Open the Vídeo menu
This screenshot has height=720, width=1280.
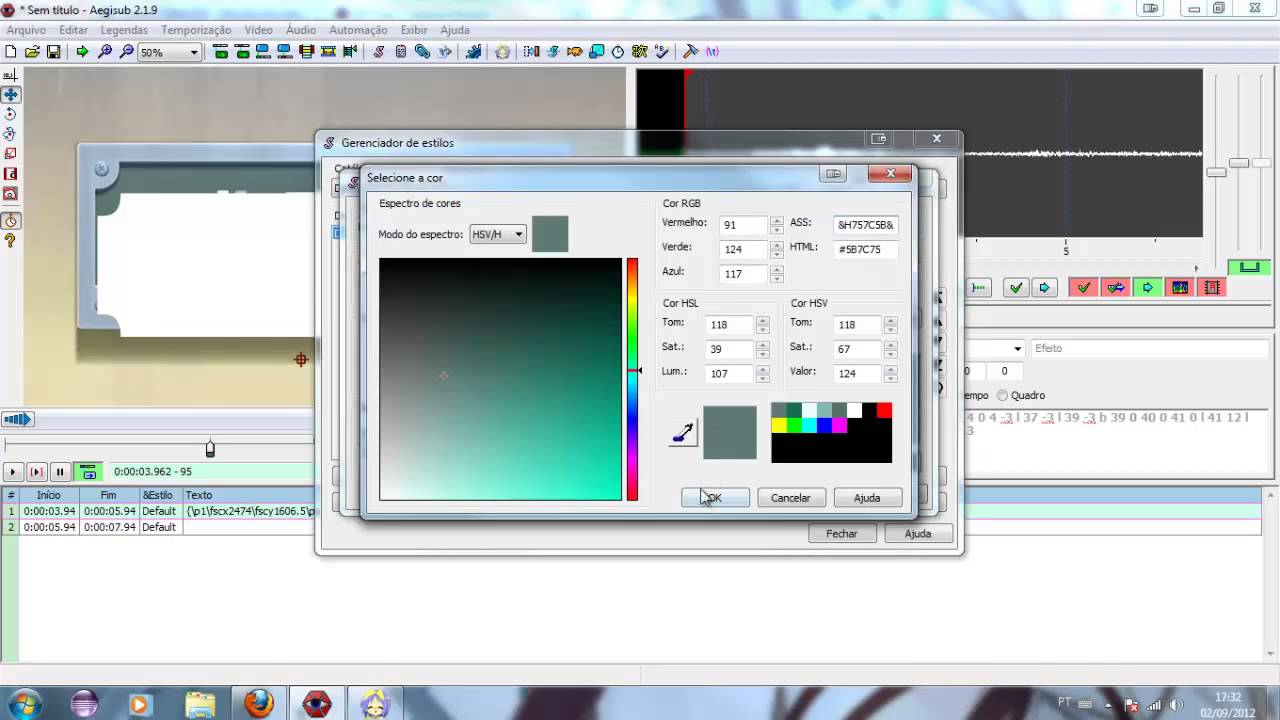(258, 30)
